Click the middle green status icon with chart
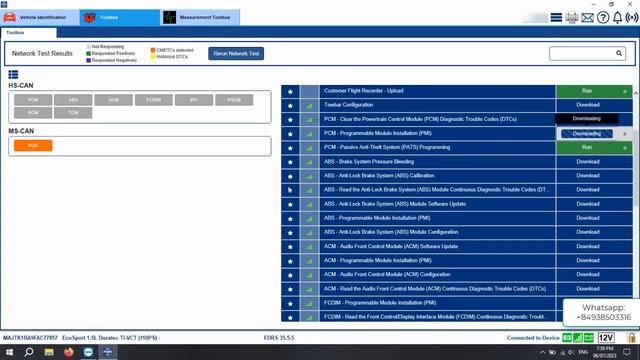The height and width of the screenshot is (360, 640). tap(578, 338)
